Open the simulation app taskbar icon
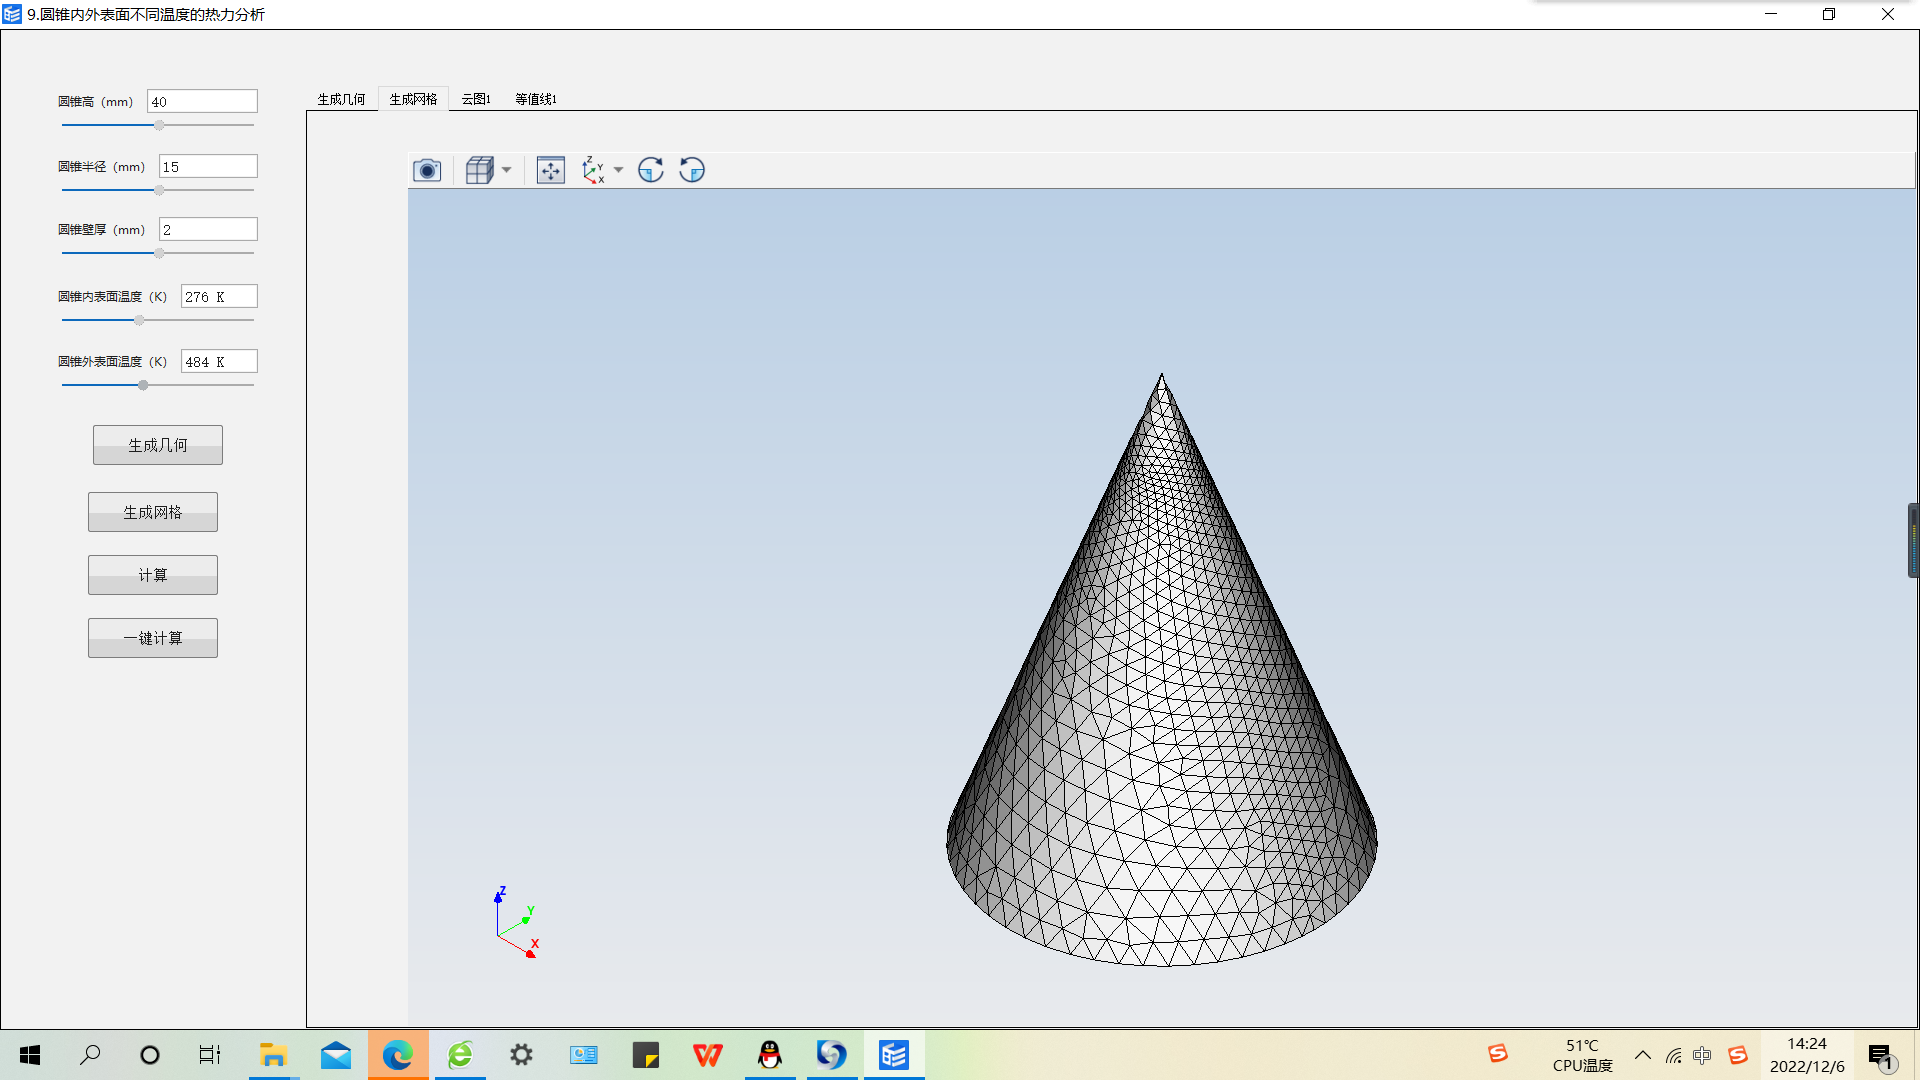1920x1080 pixels. coord(894,1055)
